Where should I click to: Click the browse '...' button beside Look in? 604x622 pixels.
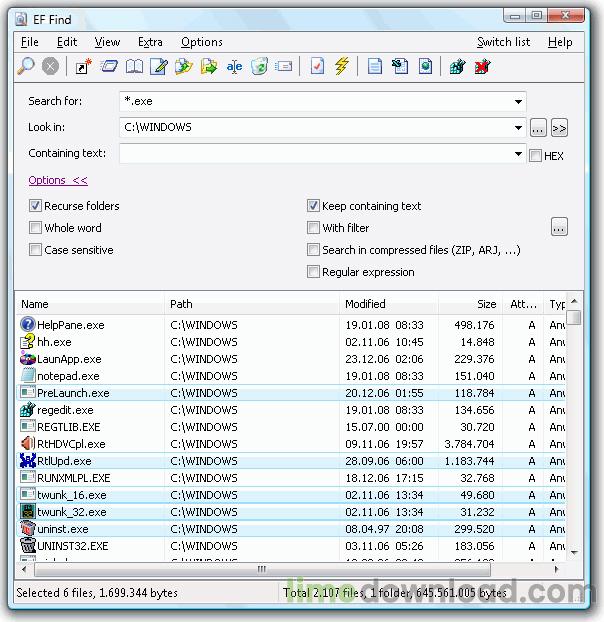coord(538,128)
